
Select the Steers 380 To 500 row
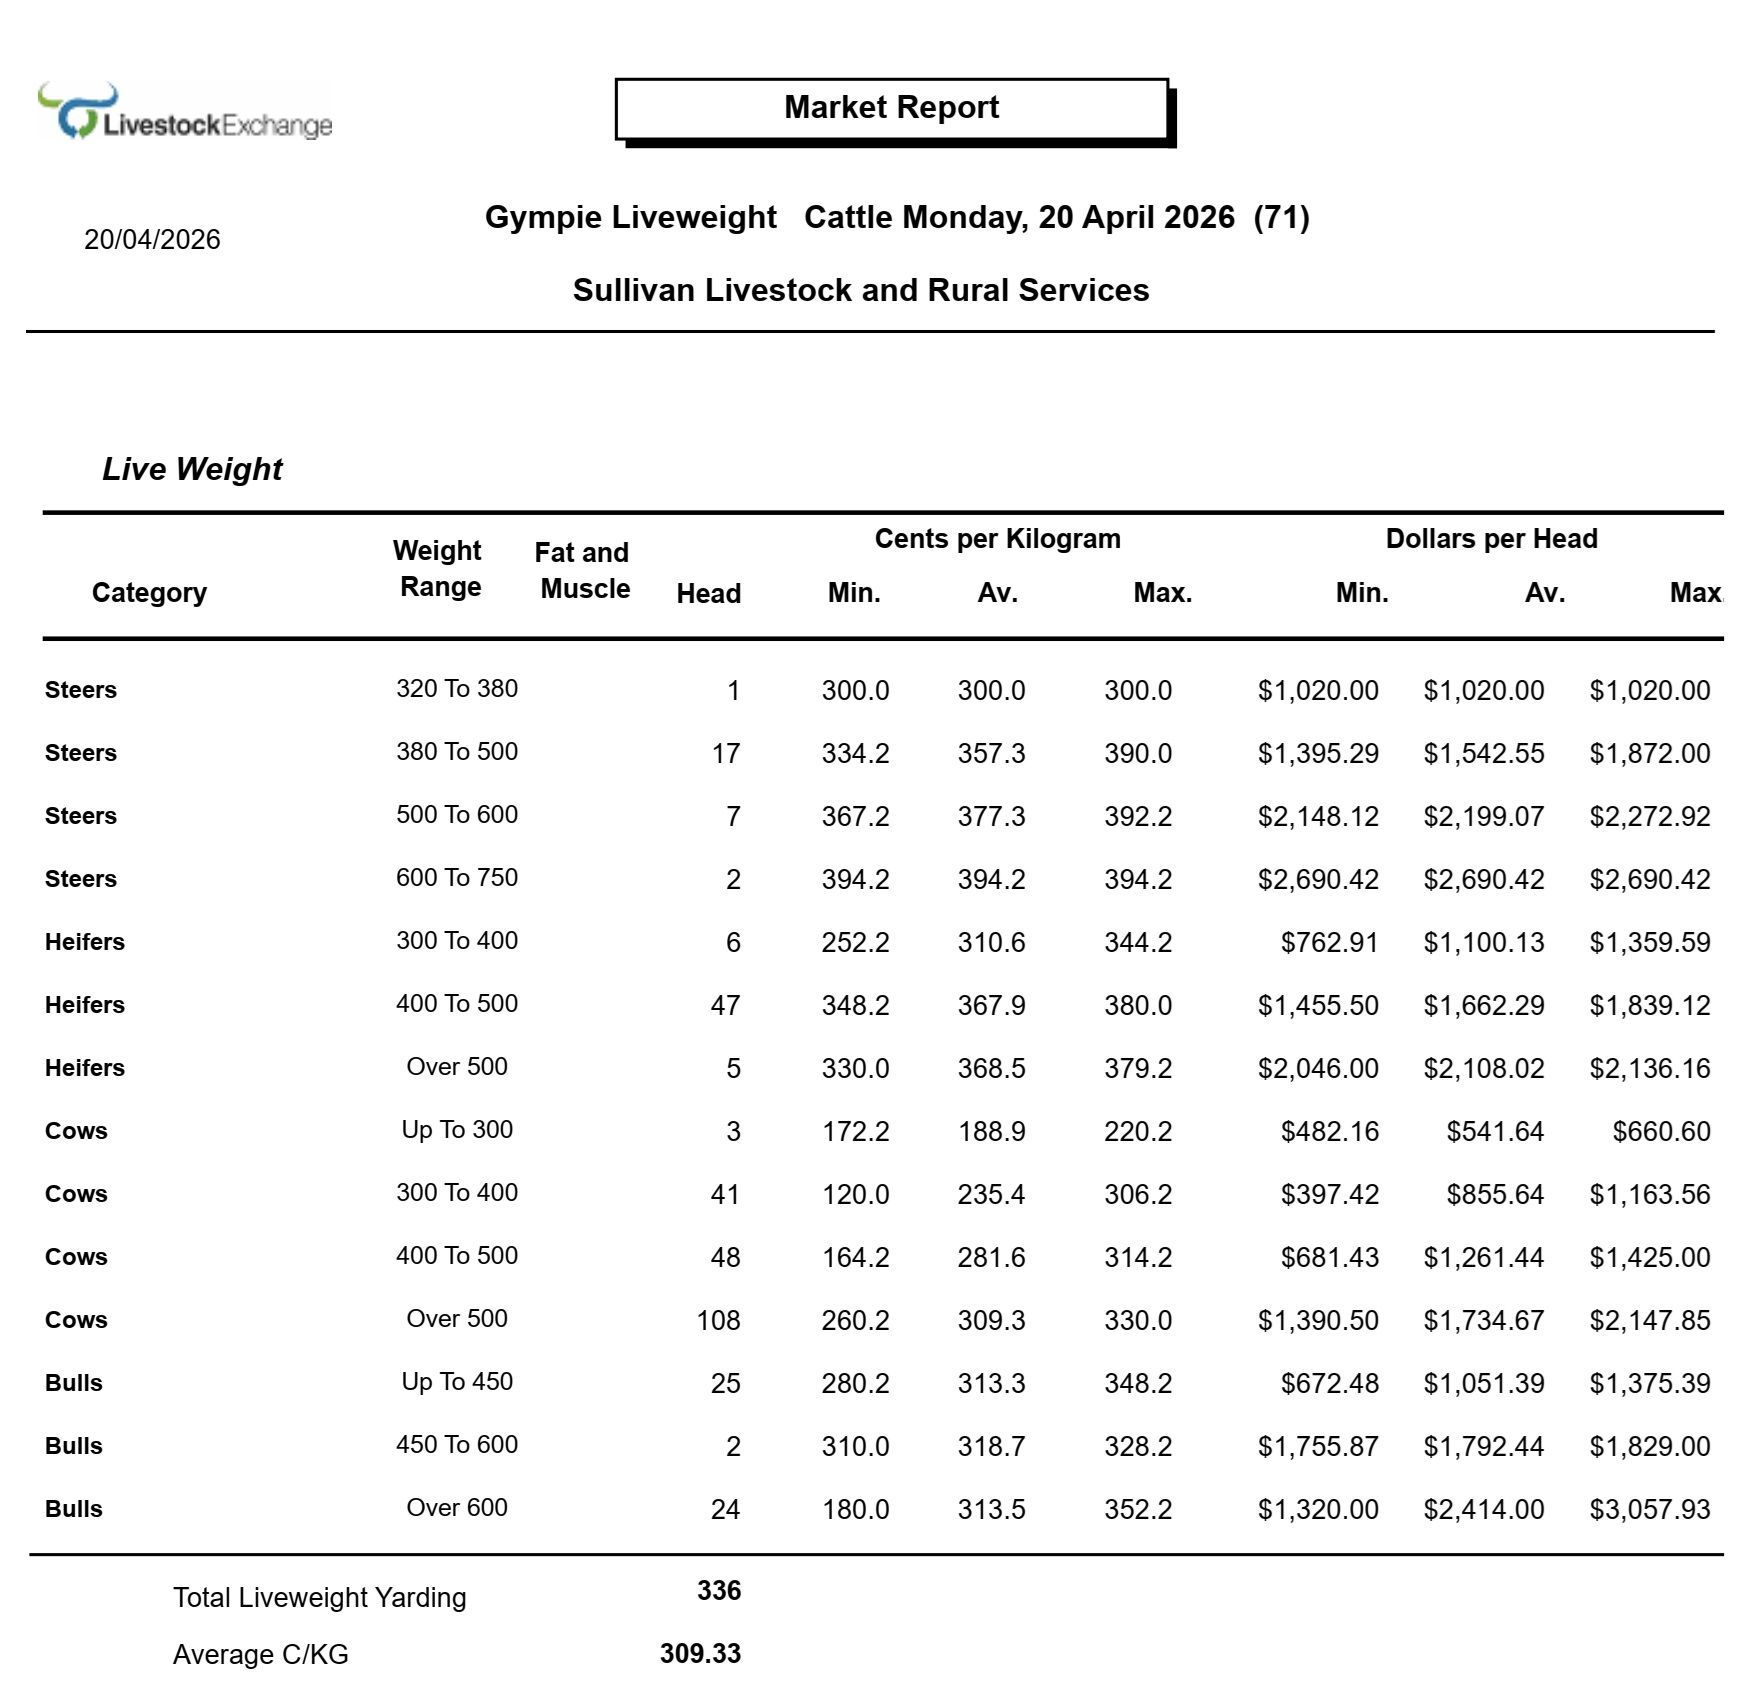[878, 753]
